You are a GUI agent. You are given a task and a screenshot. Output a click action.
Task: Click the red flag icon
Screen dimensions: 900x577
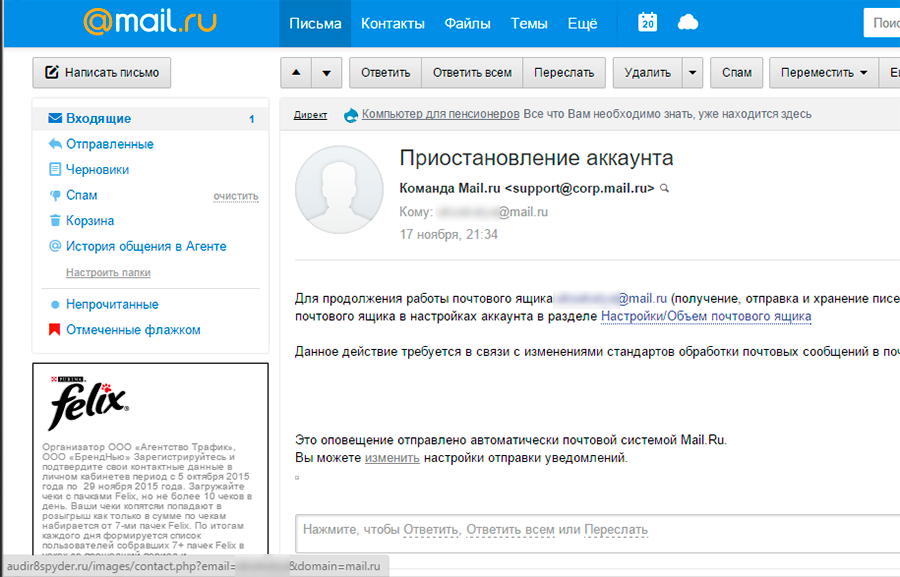(55, 330)
